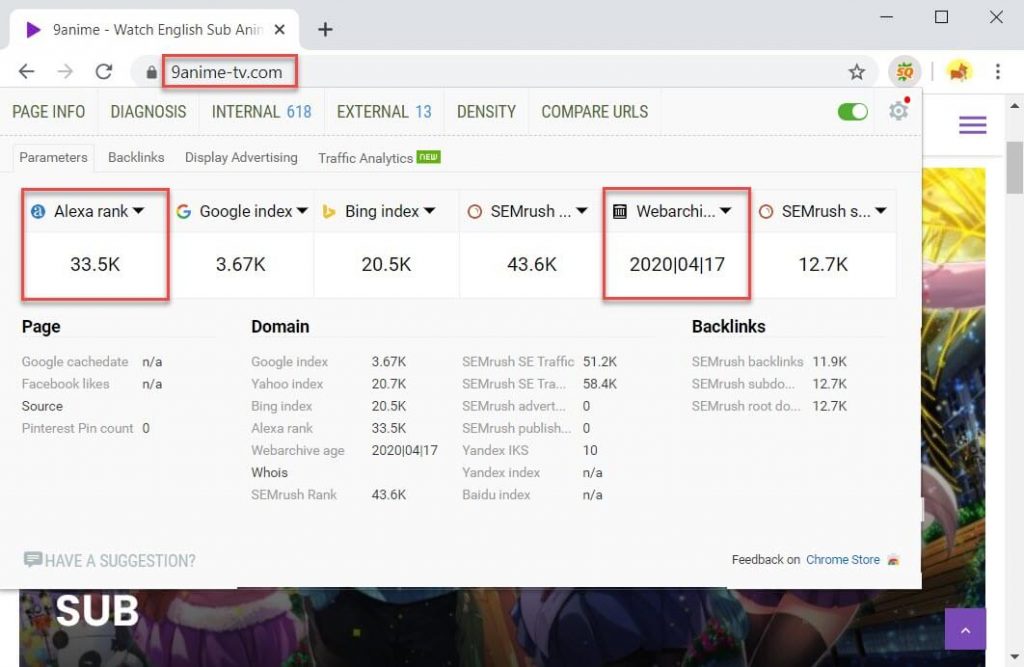Open the INTERNAL 618 links tab
This screenshot has width=1024, height=667.
261,112
